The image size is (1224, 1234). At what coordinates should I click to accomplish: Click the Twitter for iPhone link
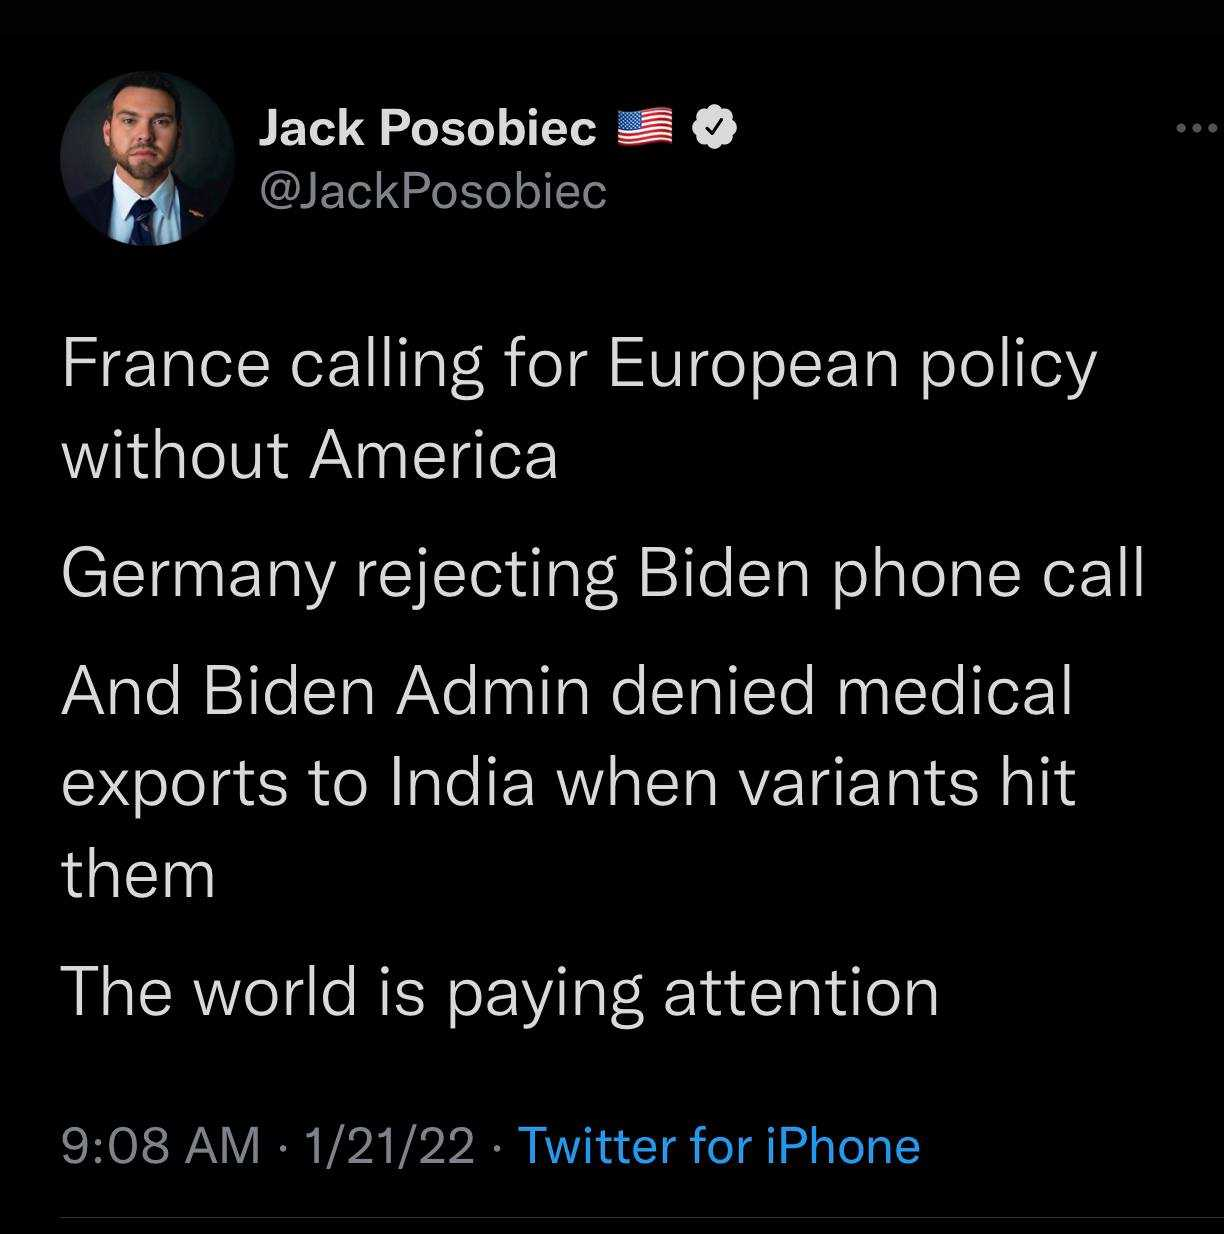point(719,1145)
